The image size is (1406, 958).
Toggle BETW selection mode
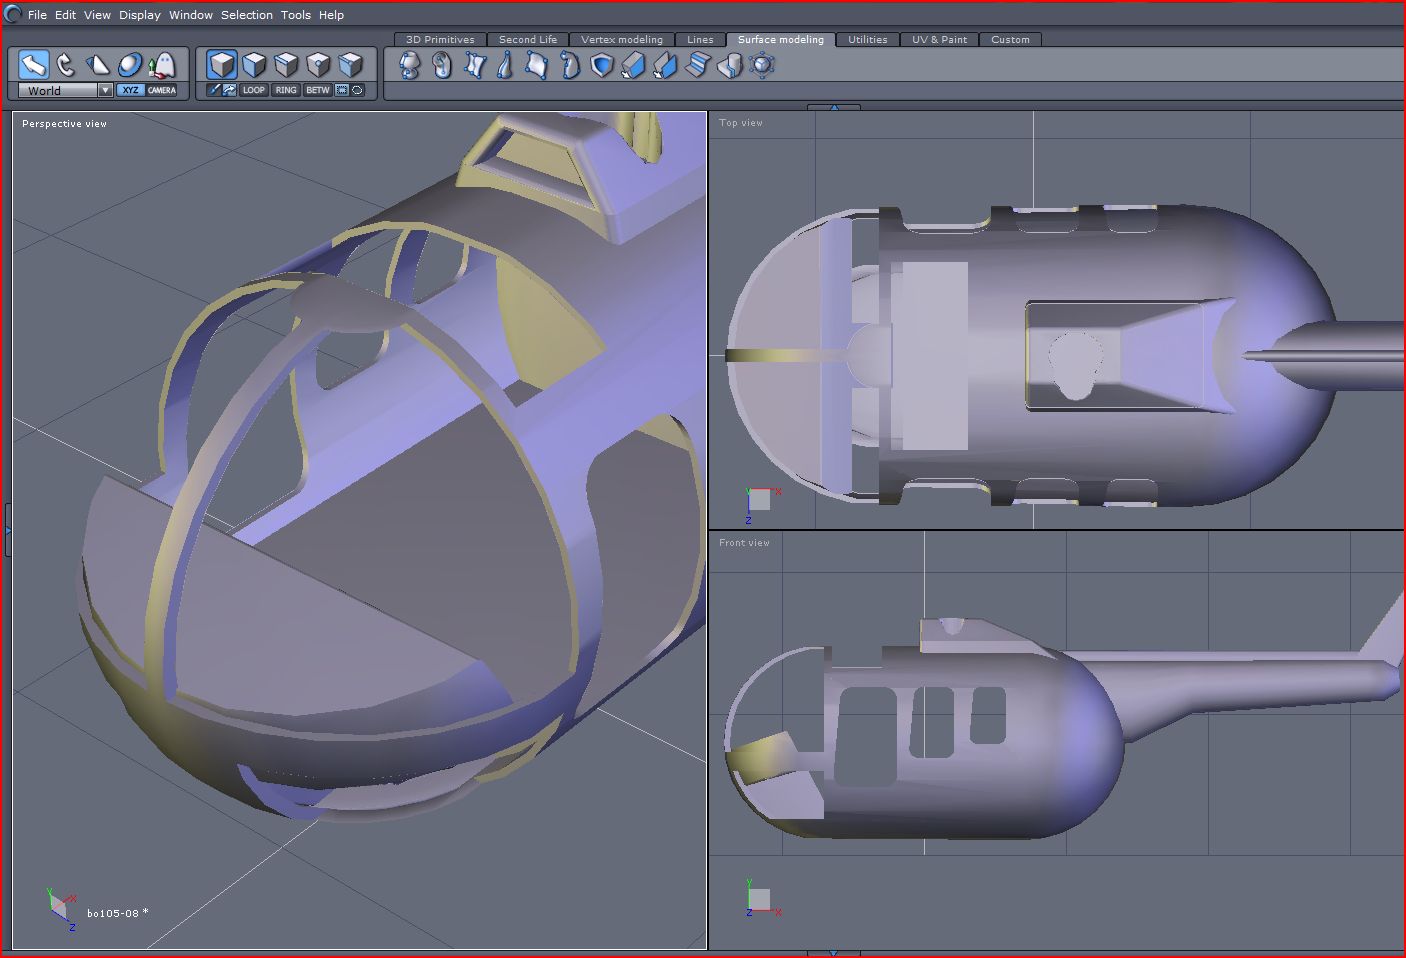[318, 90]
